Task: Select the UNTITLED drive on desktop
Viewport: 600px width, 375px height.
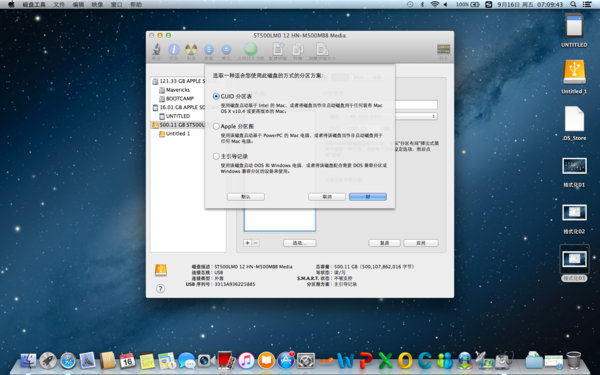Action: click(x=574, y=31)
